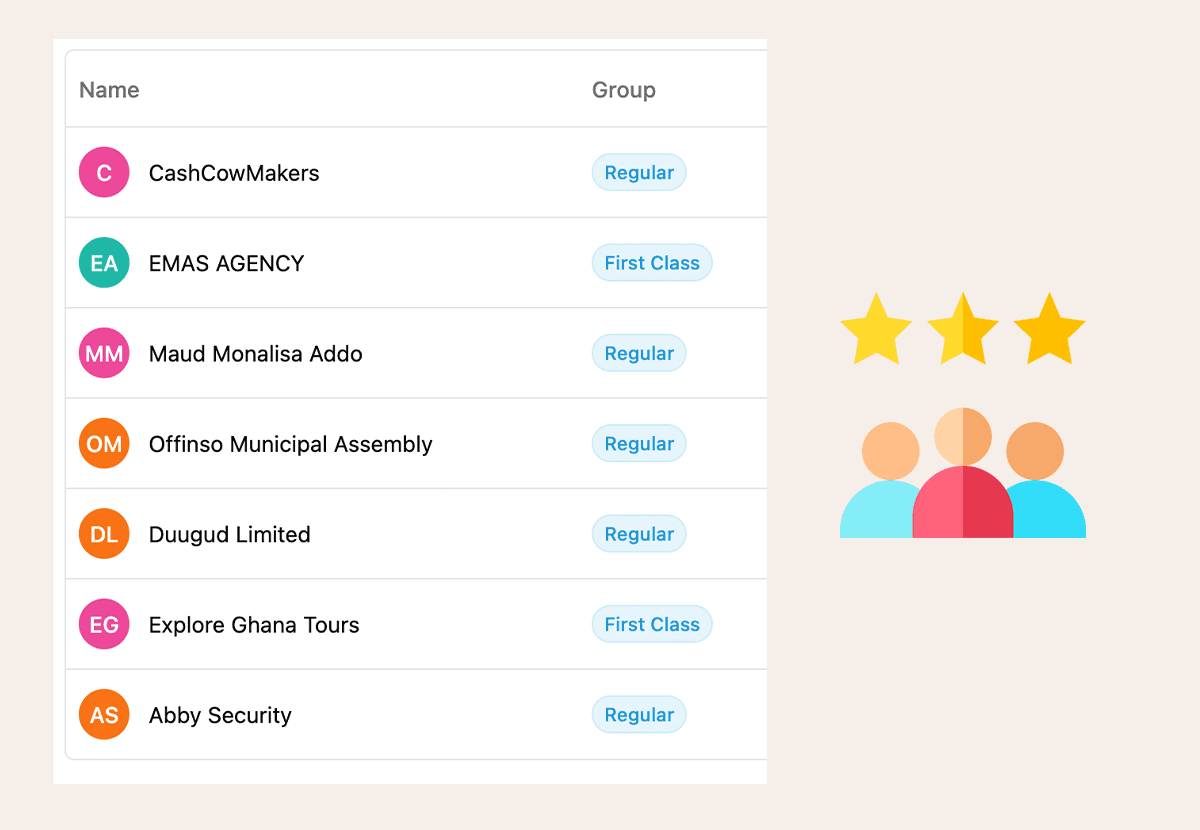Screen dimensions: 1200x830
Task: Click the Regular badge for Maud Monalisa Addo
Action: tap(639, 353)
